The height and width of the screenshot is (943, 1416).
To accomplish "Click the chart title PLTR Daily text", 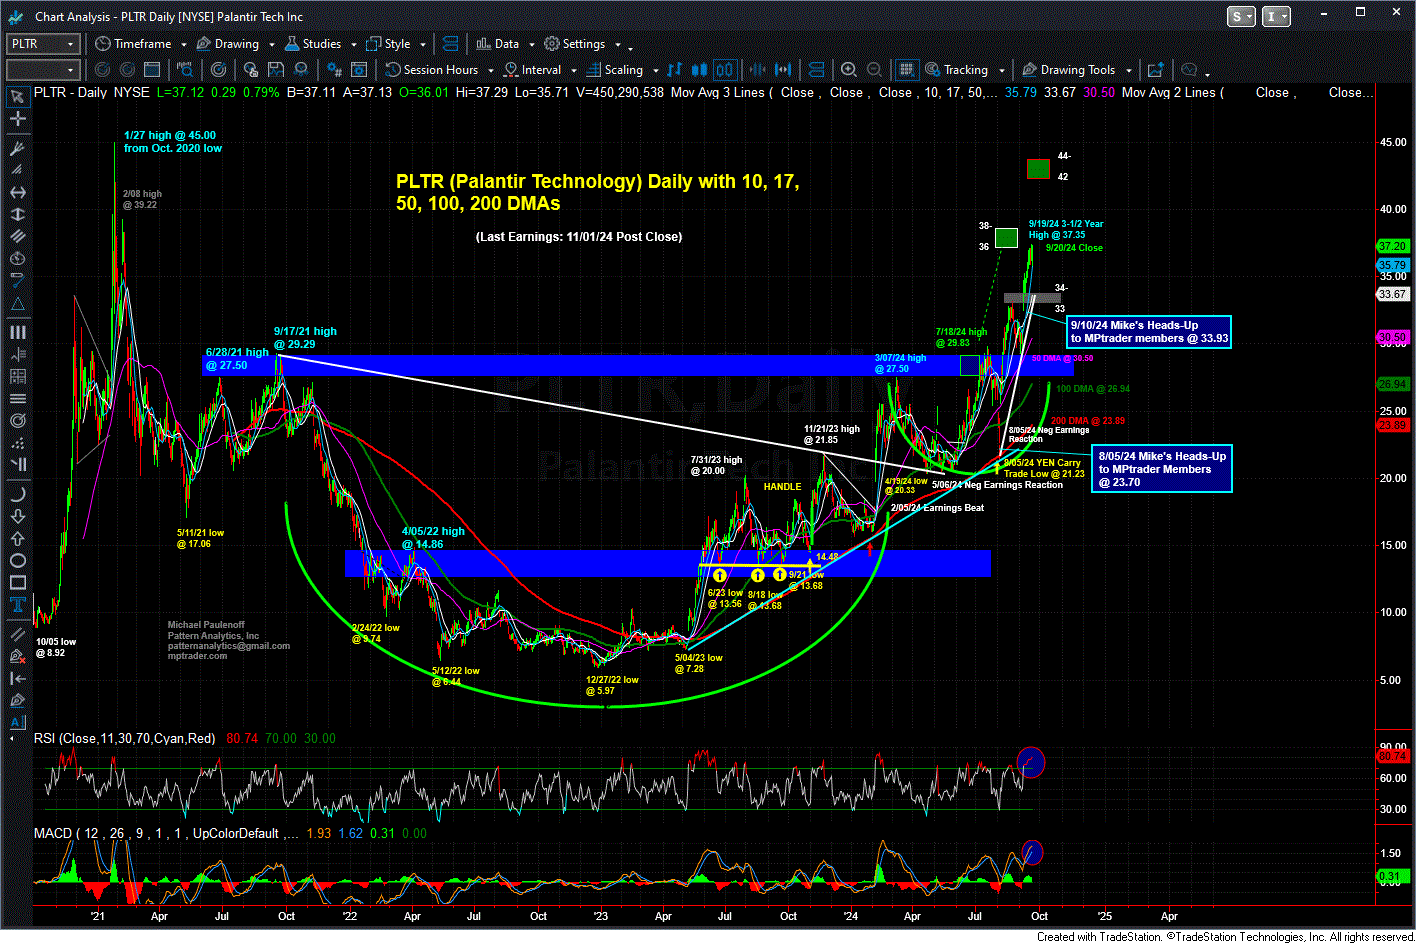I will 597,192.
